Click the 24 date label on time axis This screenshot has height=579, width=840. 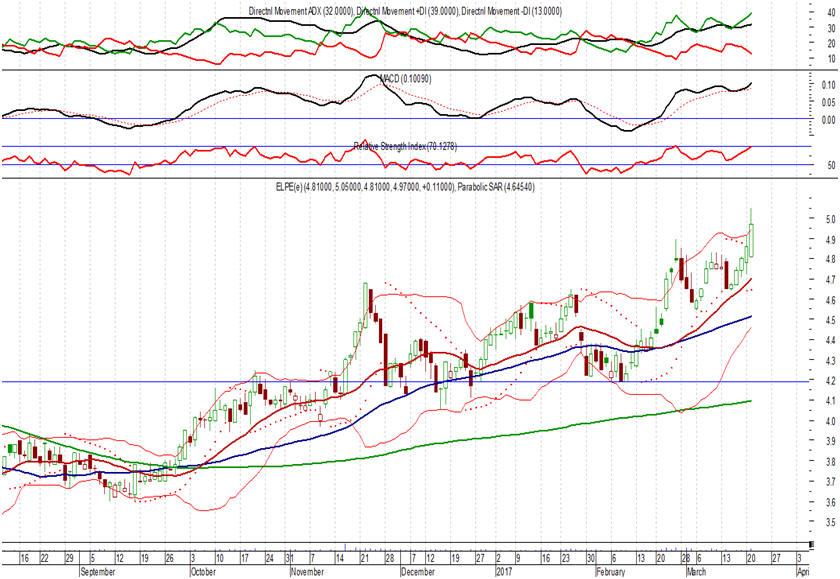click(x=270, y=559)
